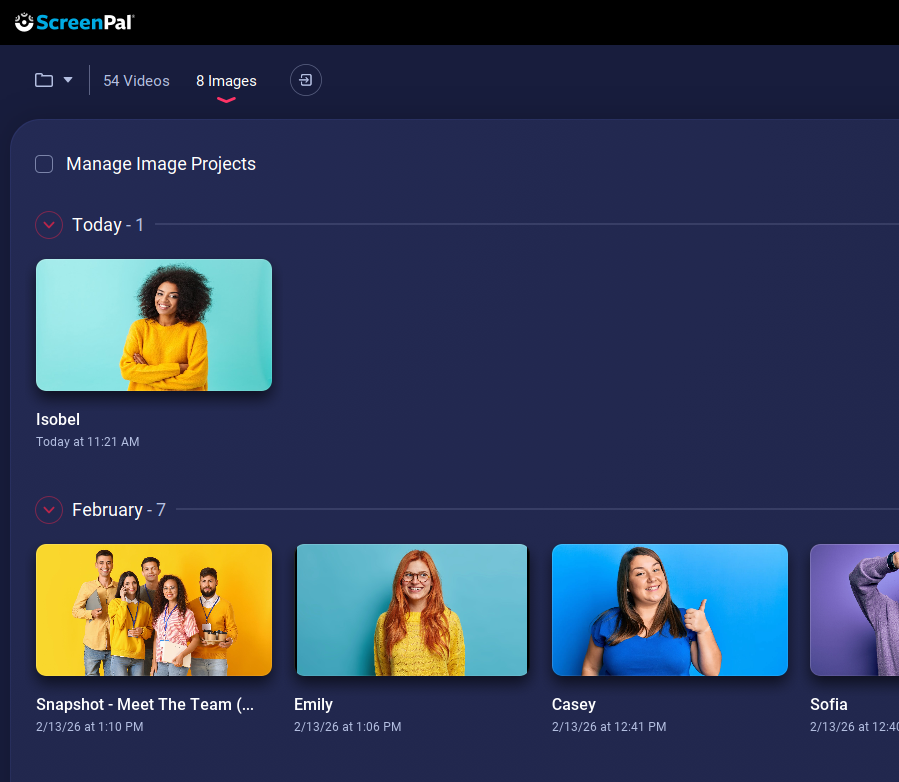Image resolution: width=899 pixels, height=782 pixels.
Task: Enable the Manage Image Projects checkbox
Action: point(44,164)
